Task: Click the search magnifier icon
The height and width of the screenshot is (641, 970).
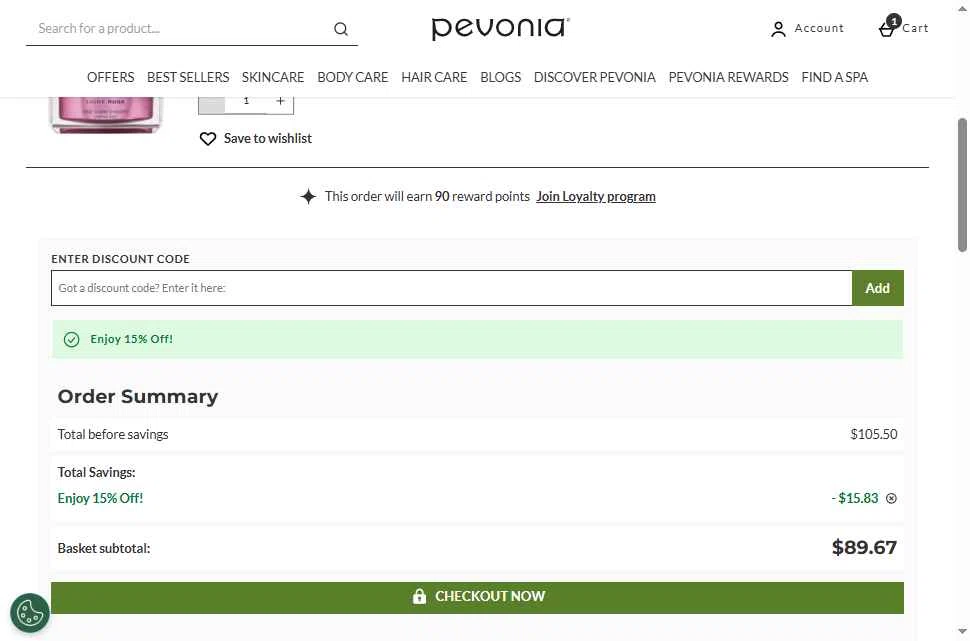Action: tap(341, 29)
